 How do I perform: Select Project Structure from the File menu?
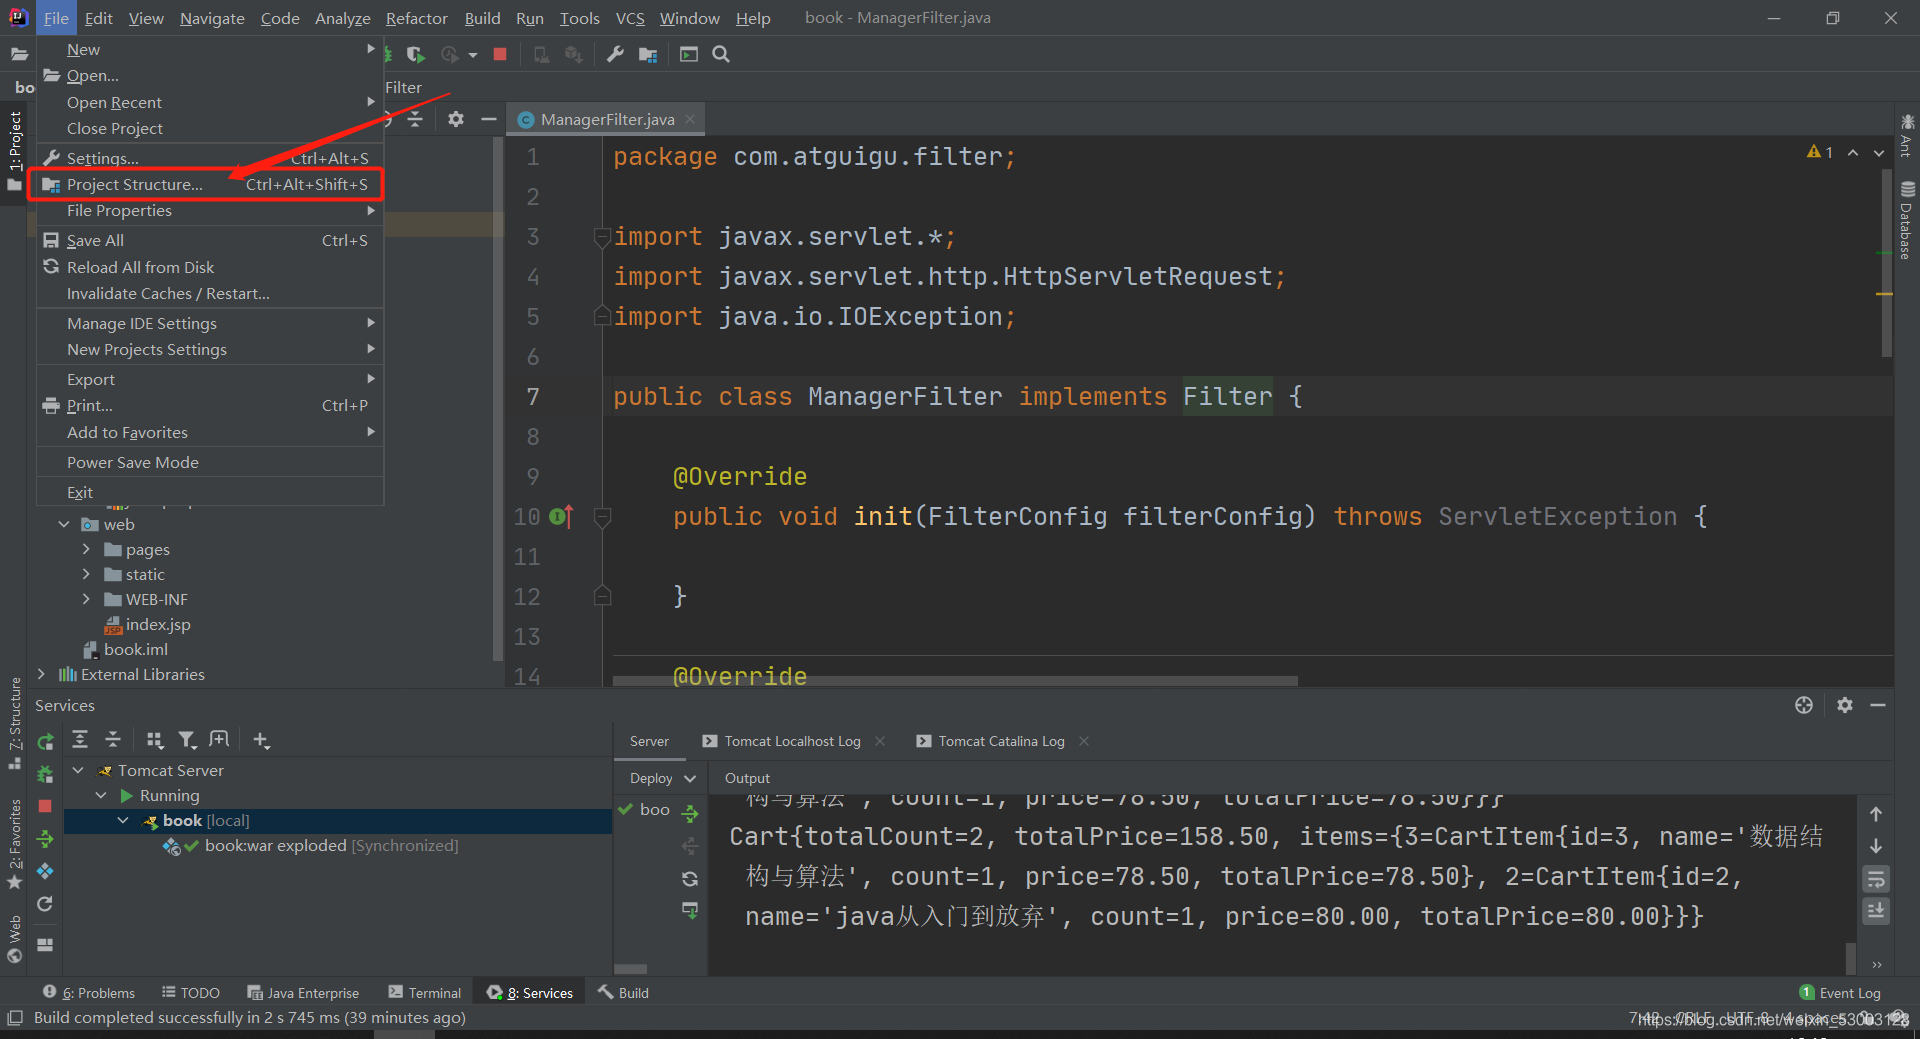coord(135,184)
